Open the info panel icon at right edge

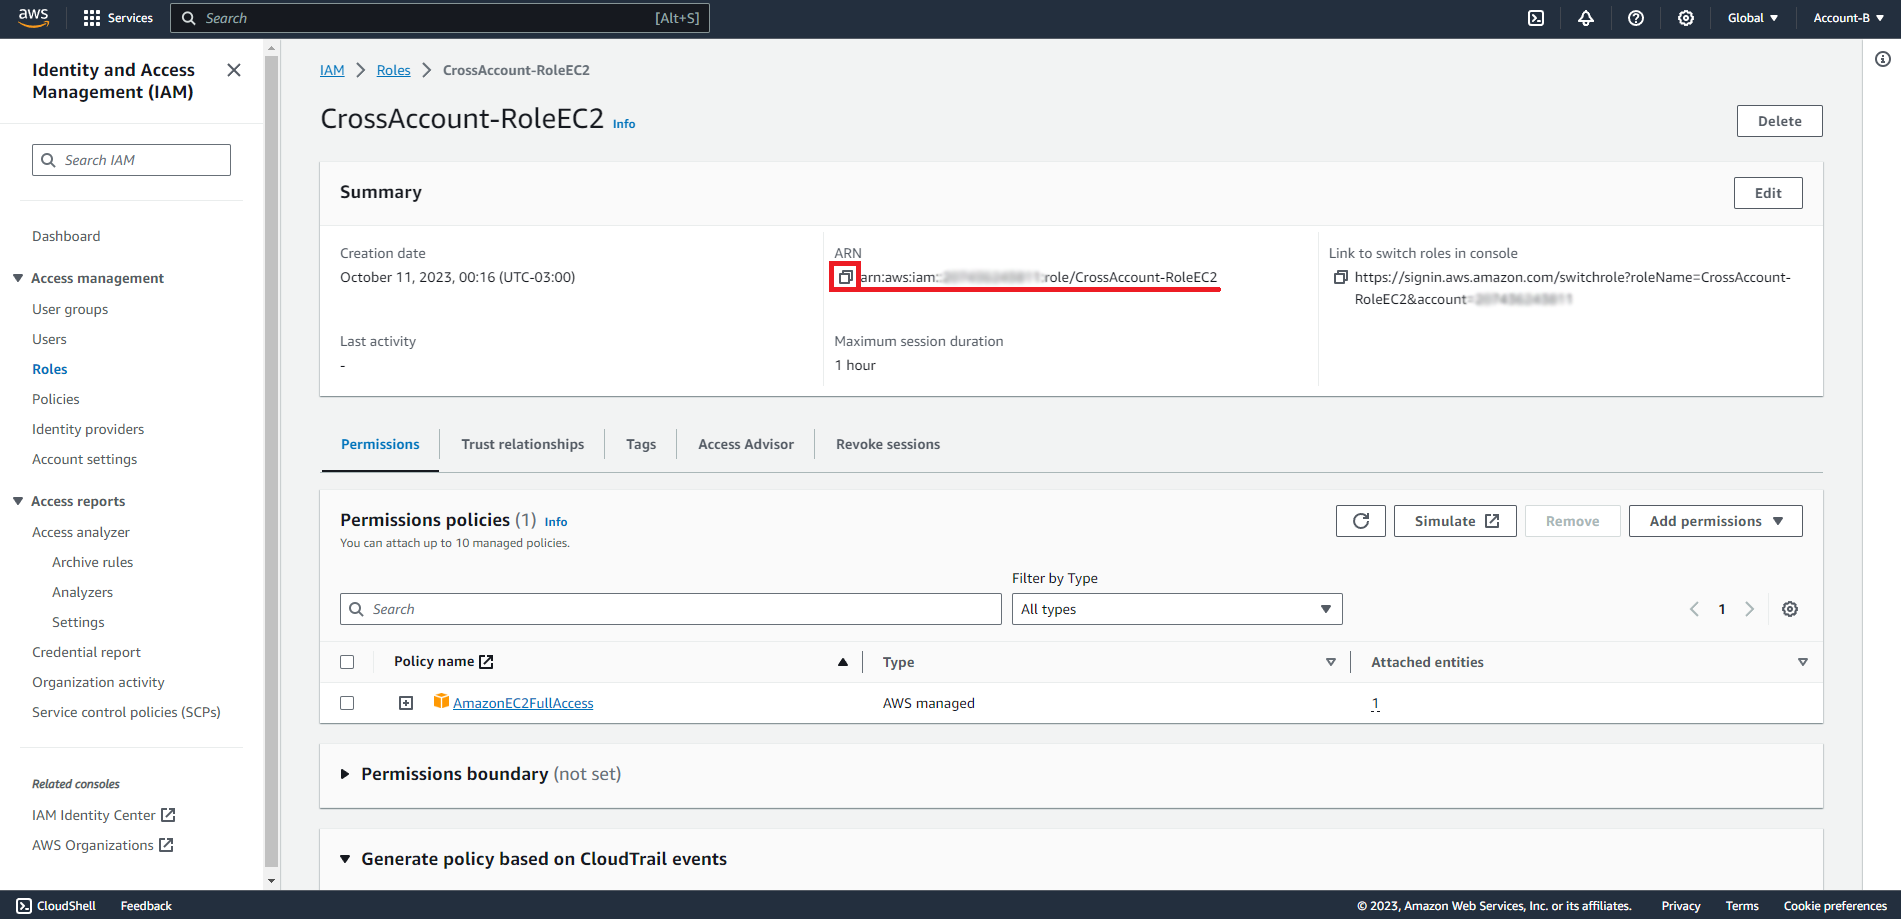[x=1883, y=59]
